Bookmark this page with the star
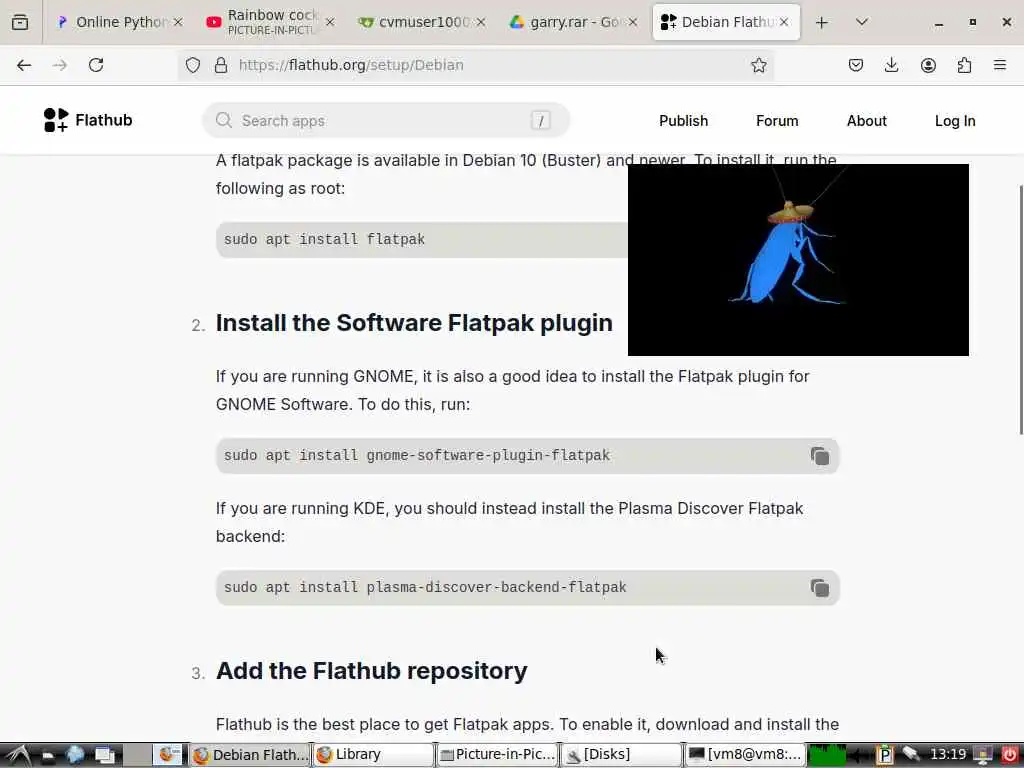 [x=758, y=65]
